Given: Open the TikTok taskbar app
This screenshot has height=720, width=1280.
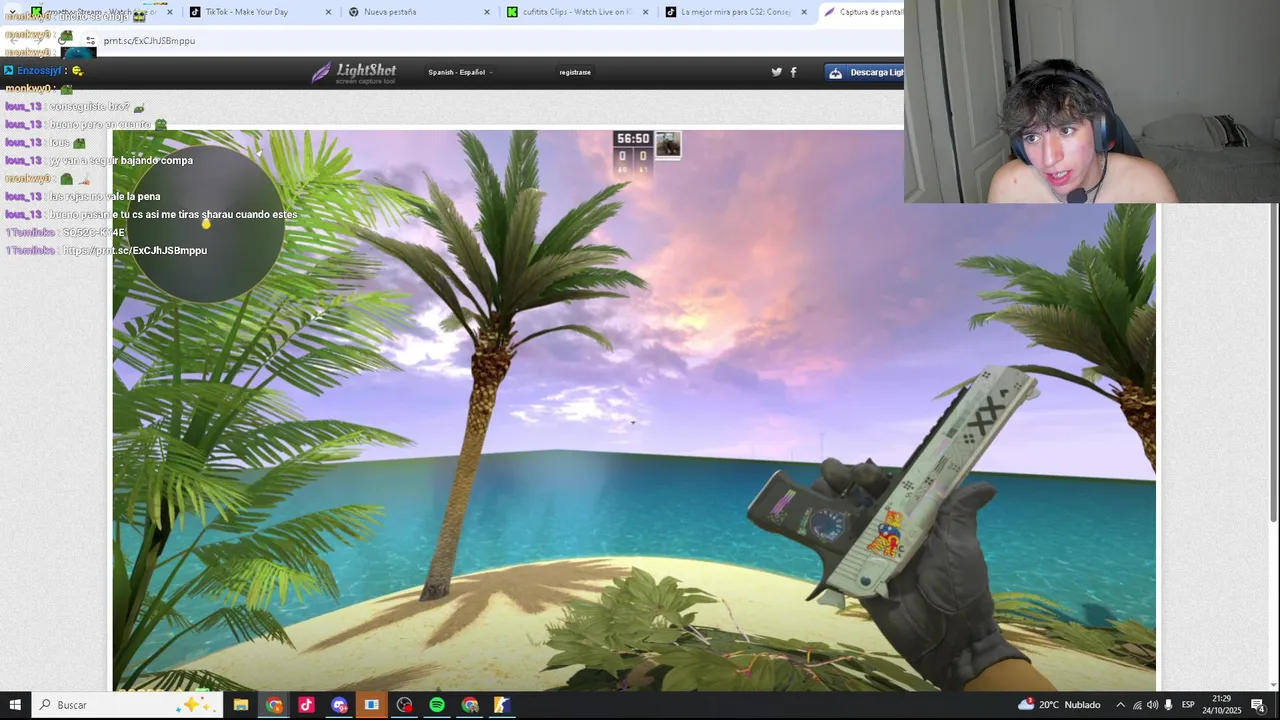Looking at the screenshot, I should [x=306, y=705].
